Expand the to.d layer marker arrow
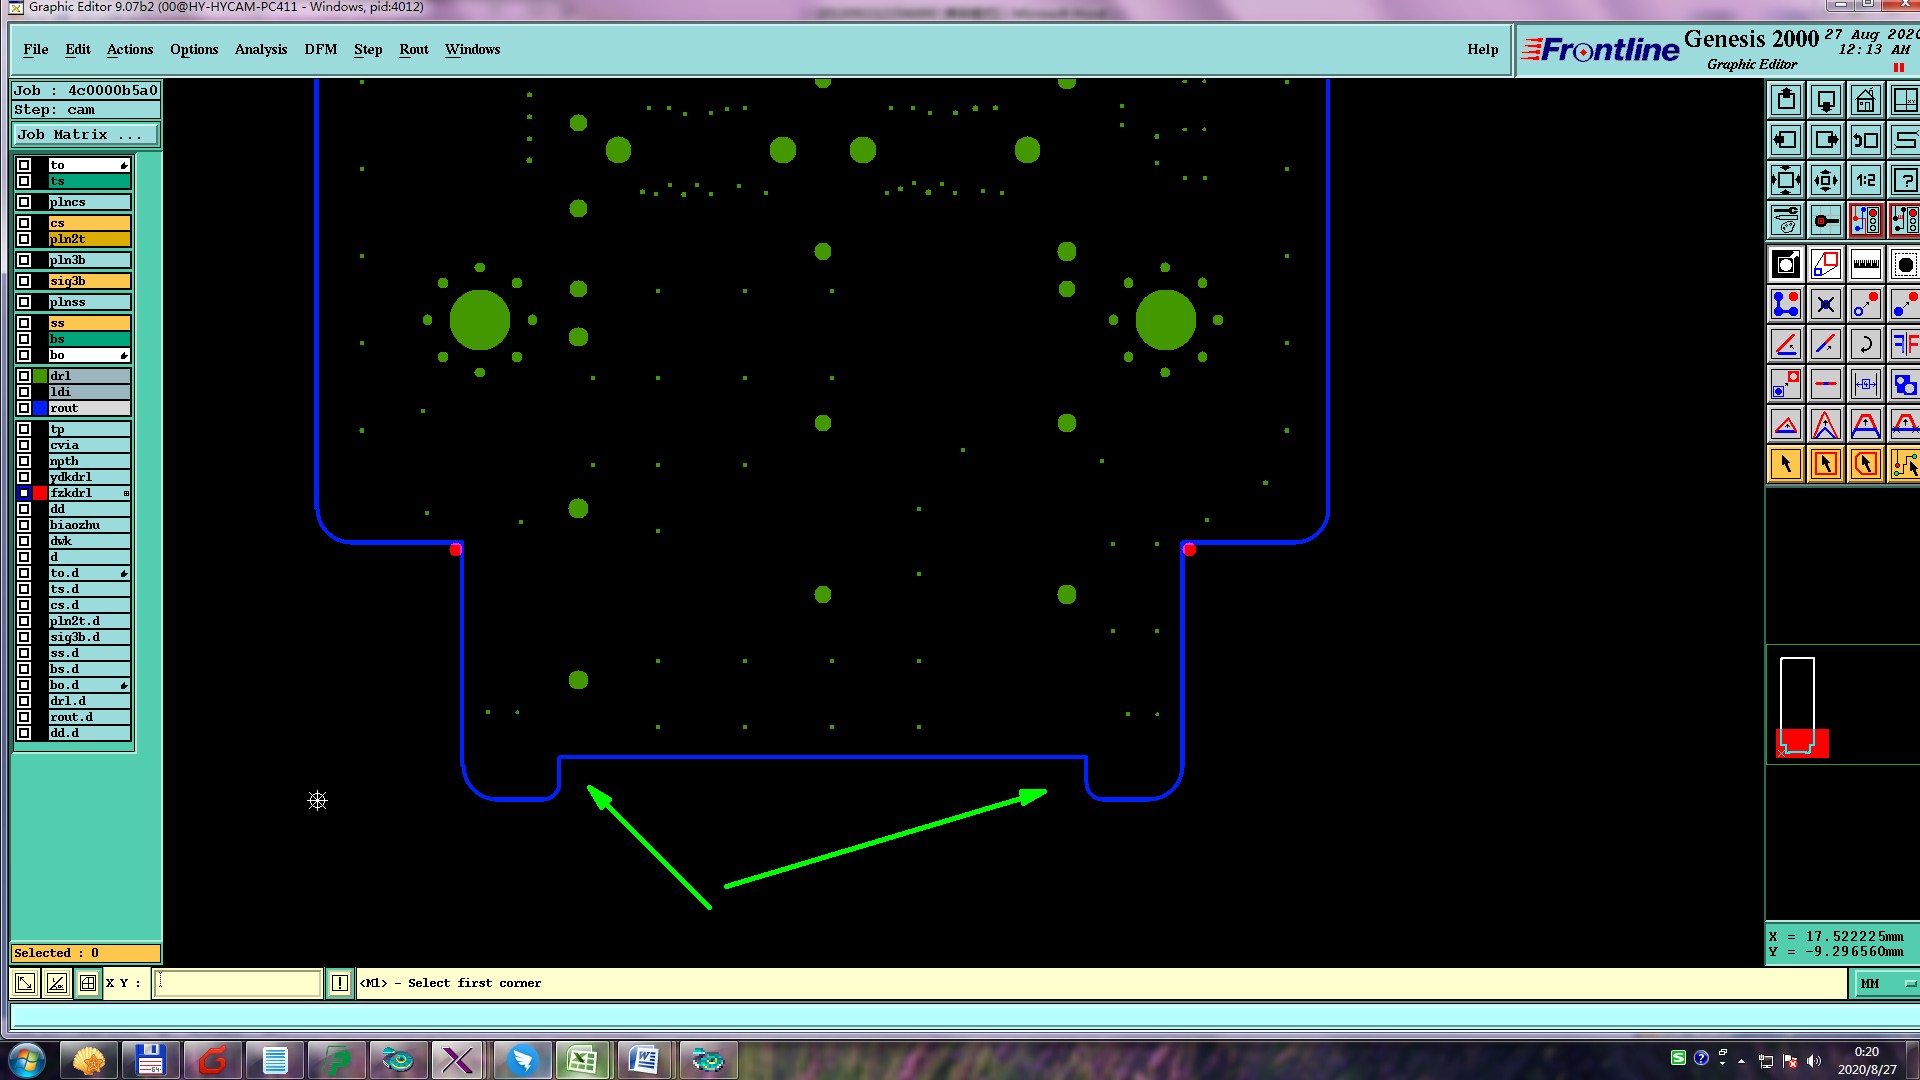 [x=124, y=574]
